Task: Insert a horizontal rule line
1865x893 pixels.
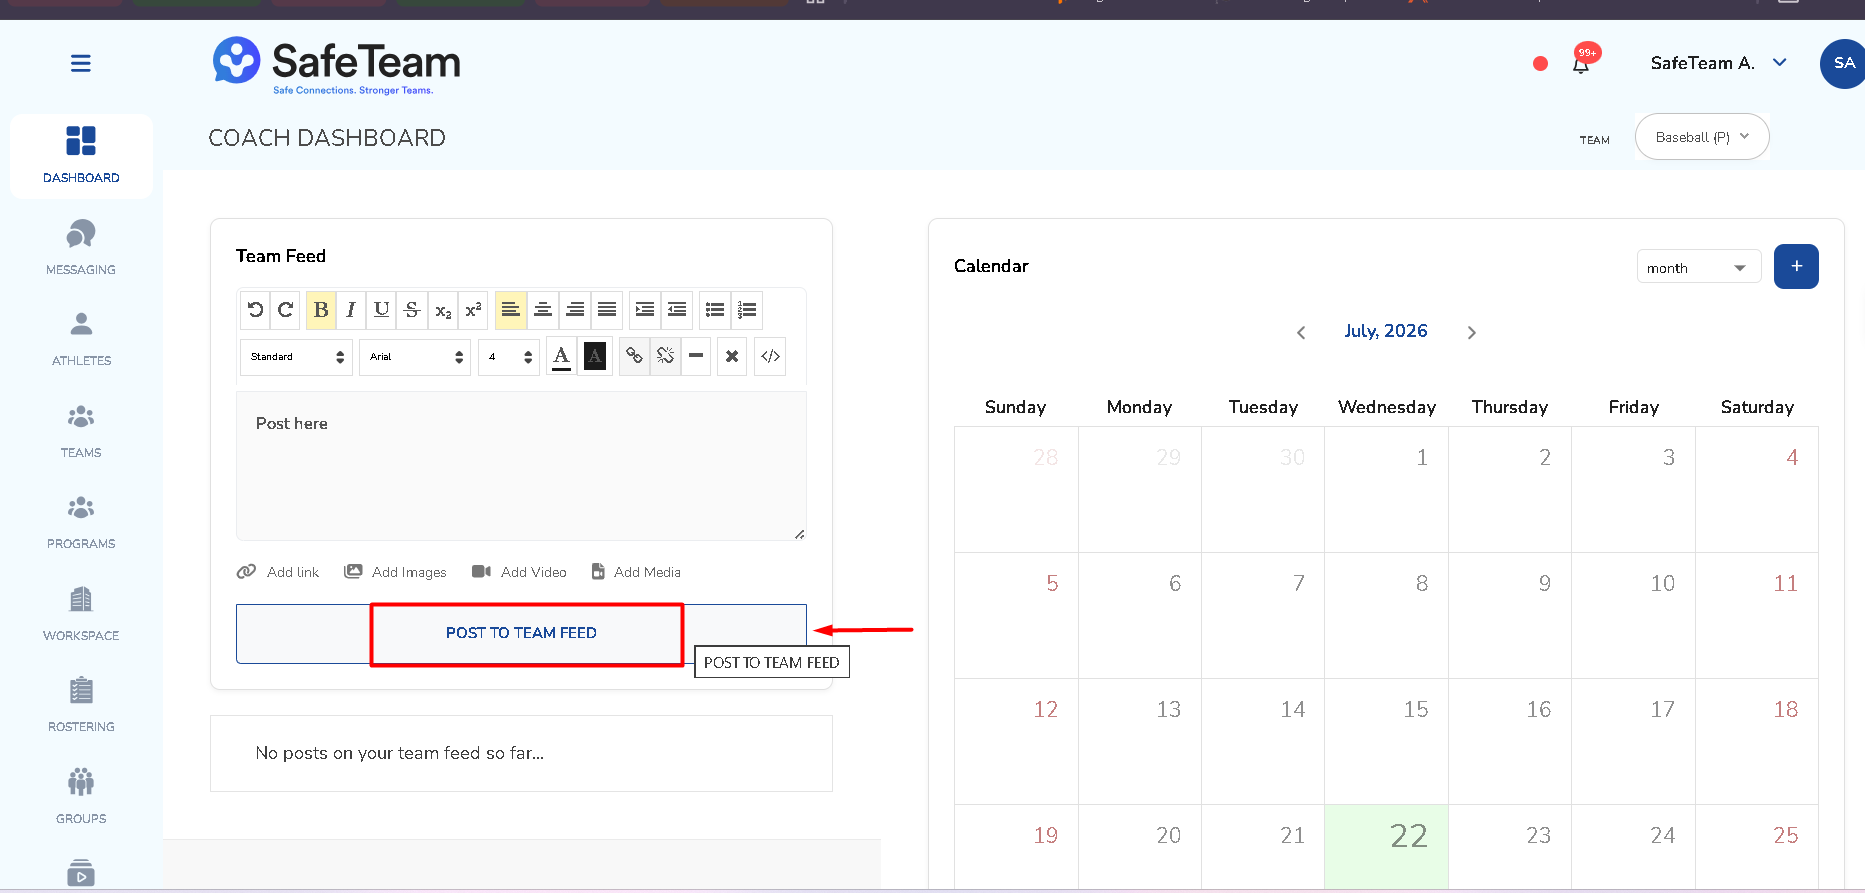Action: (696, 357)
